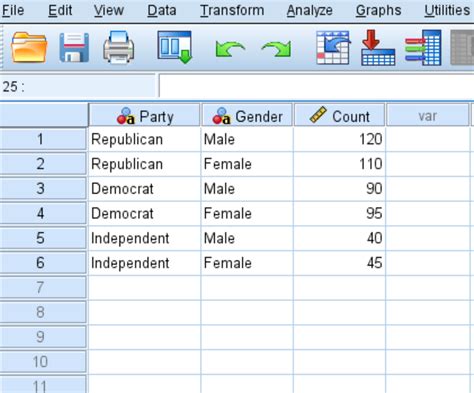Open the Analyze menu

click(x=310, y=10)
